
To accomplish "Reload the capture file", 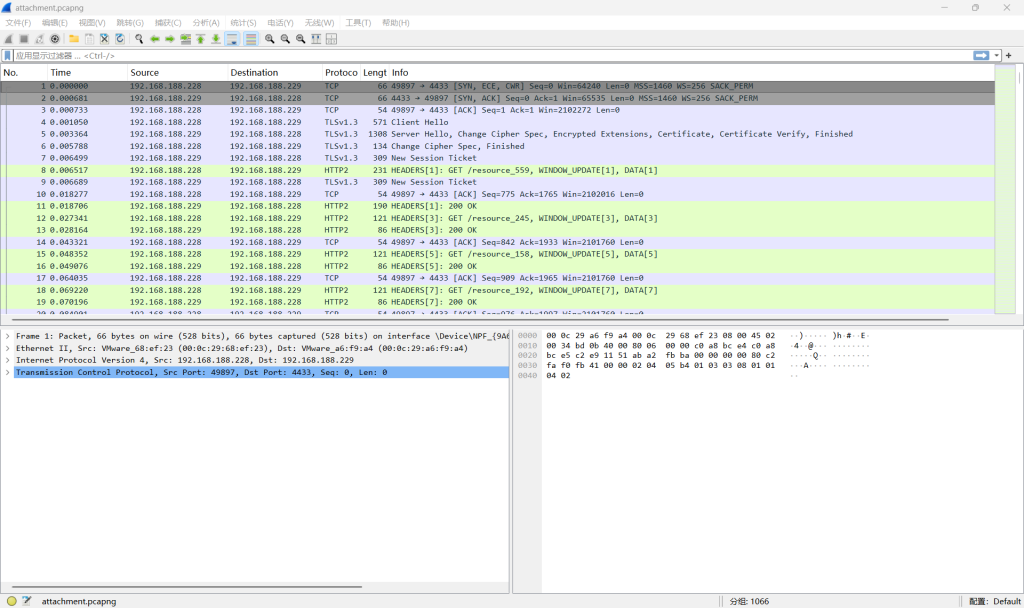I will tap(120, 39).
